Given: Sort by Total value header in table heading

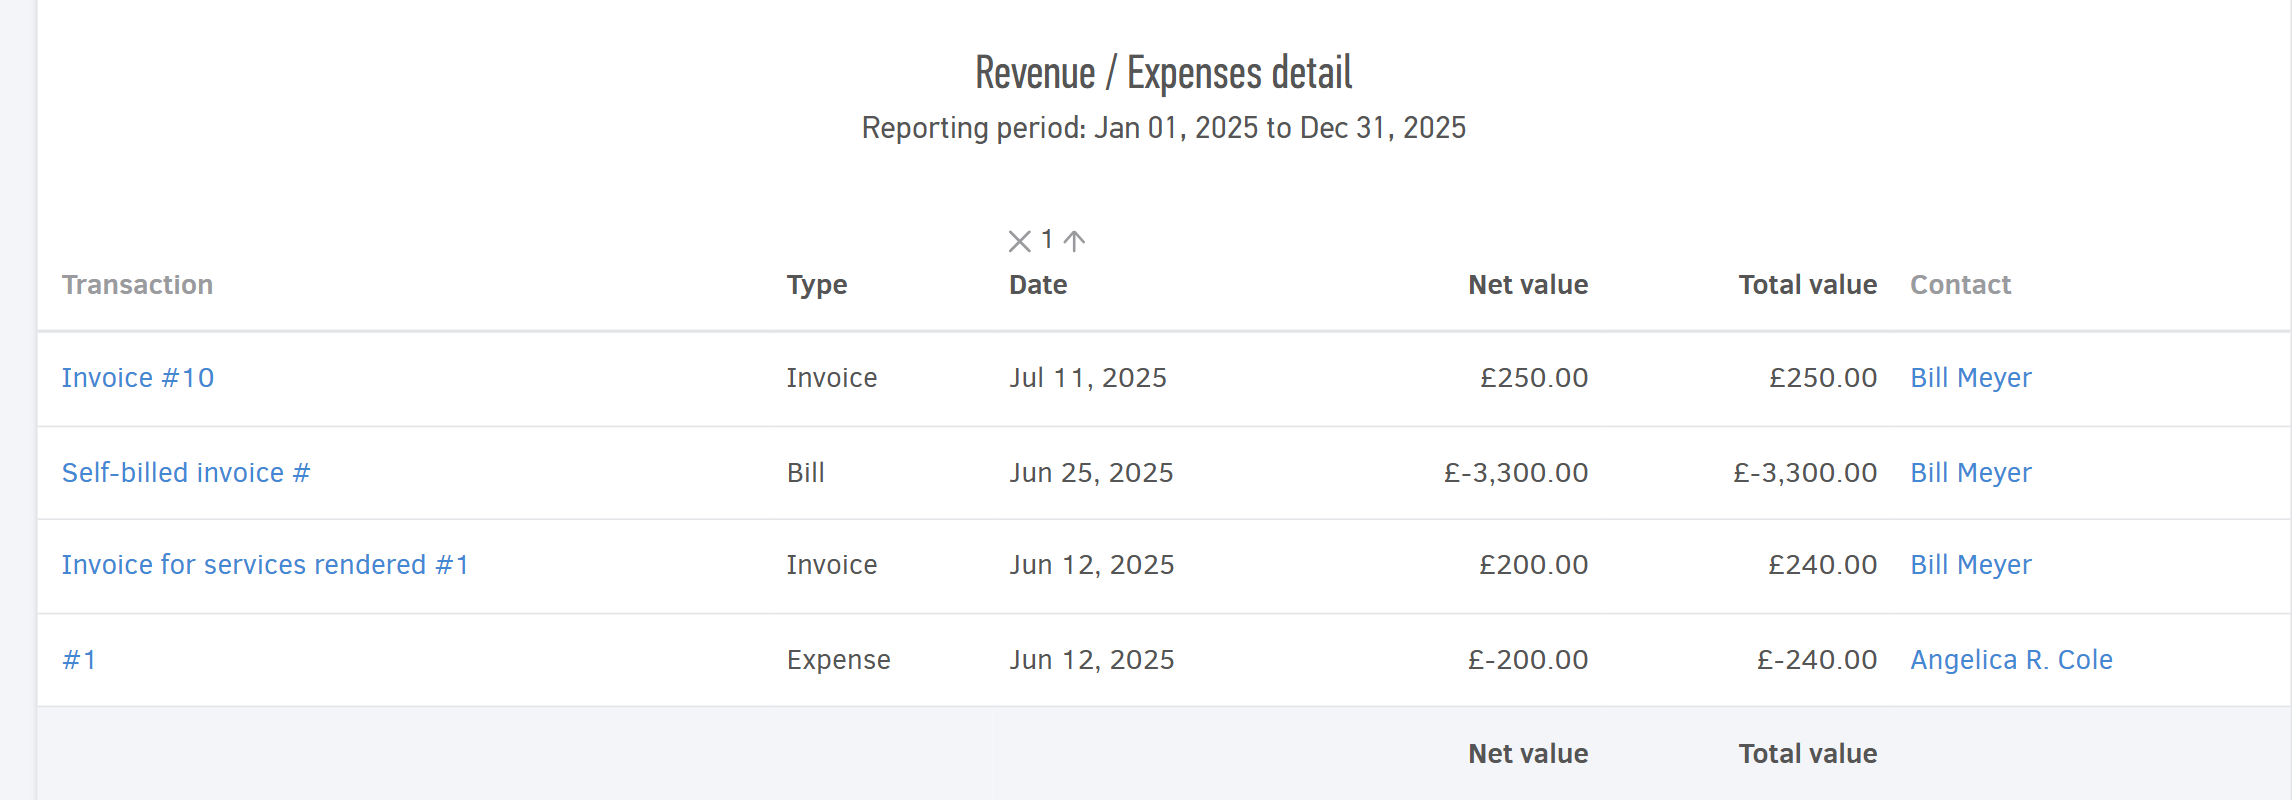Looking at the screenshot, I should click(x=1807, y=285).
